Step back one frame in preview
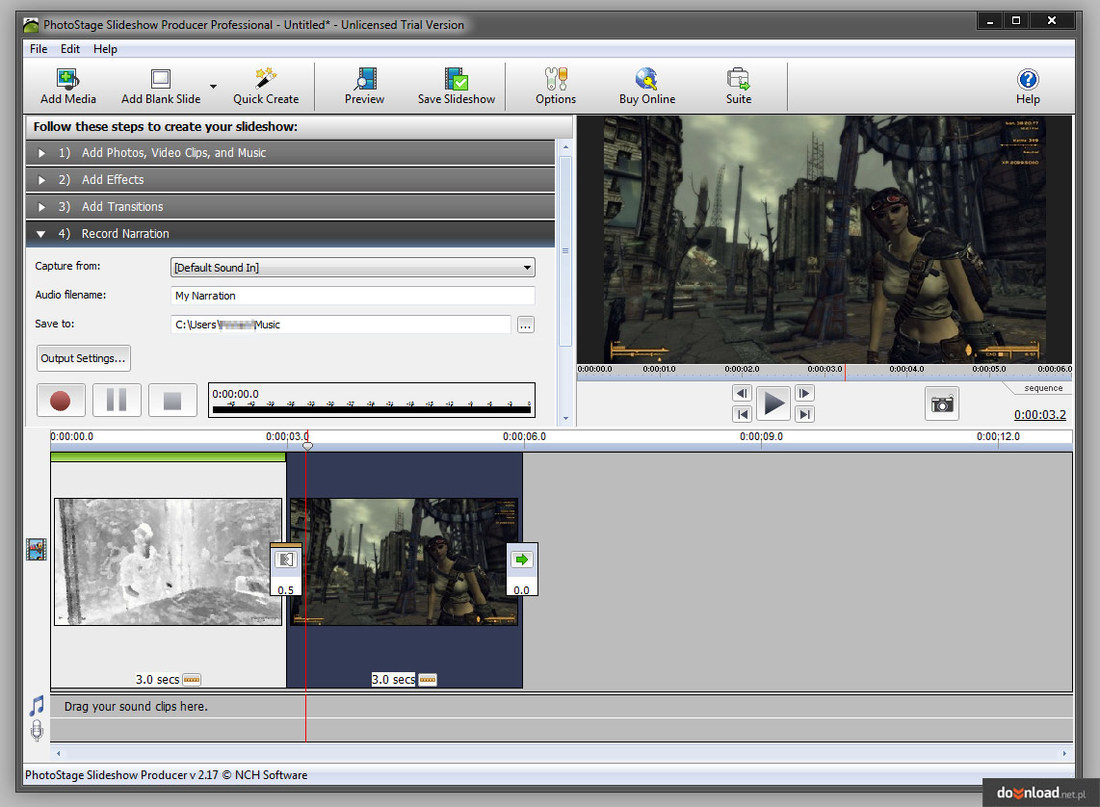The height and width of the screenshot is (807, 1100). tap(742, 393)
